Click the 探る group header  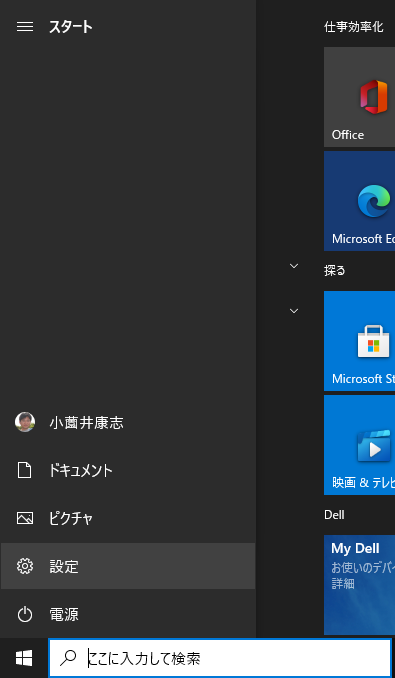335,271
